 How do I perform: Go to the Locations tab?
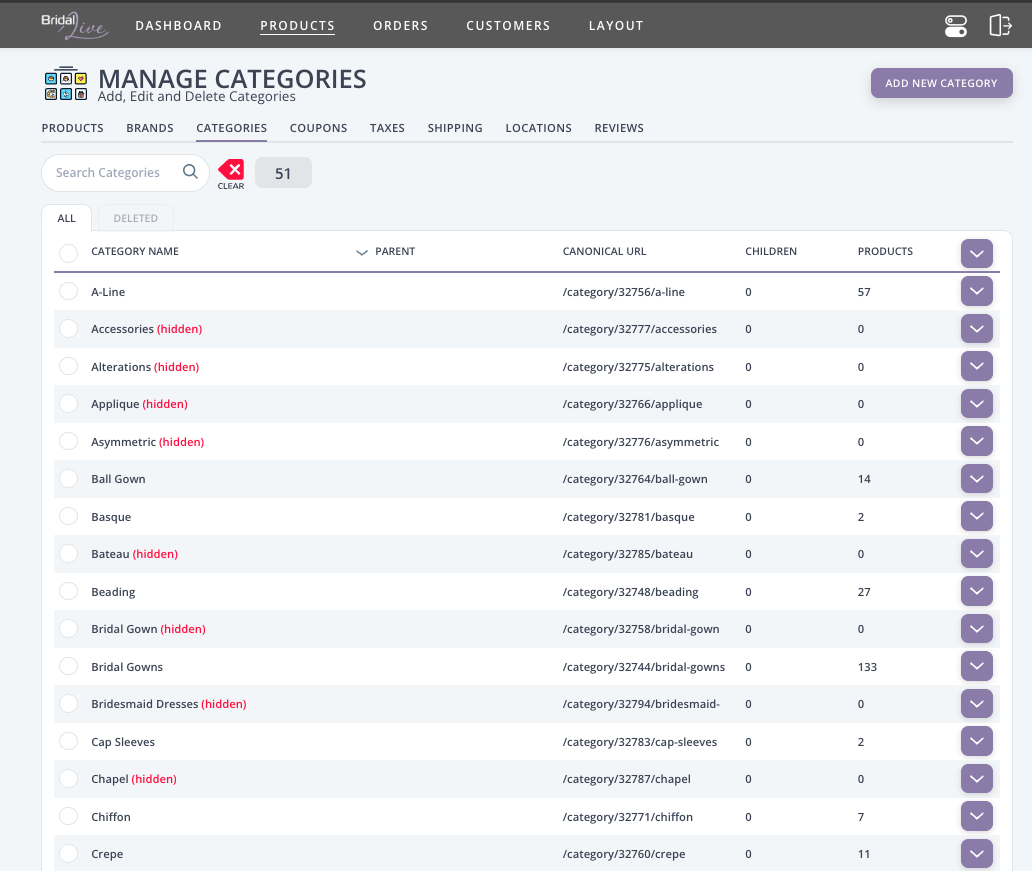pyautogui.click(x=538, y=128)
